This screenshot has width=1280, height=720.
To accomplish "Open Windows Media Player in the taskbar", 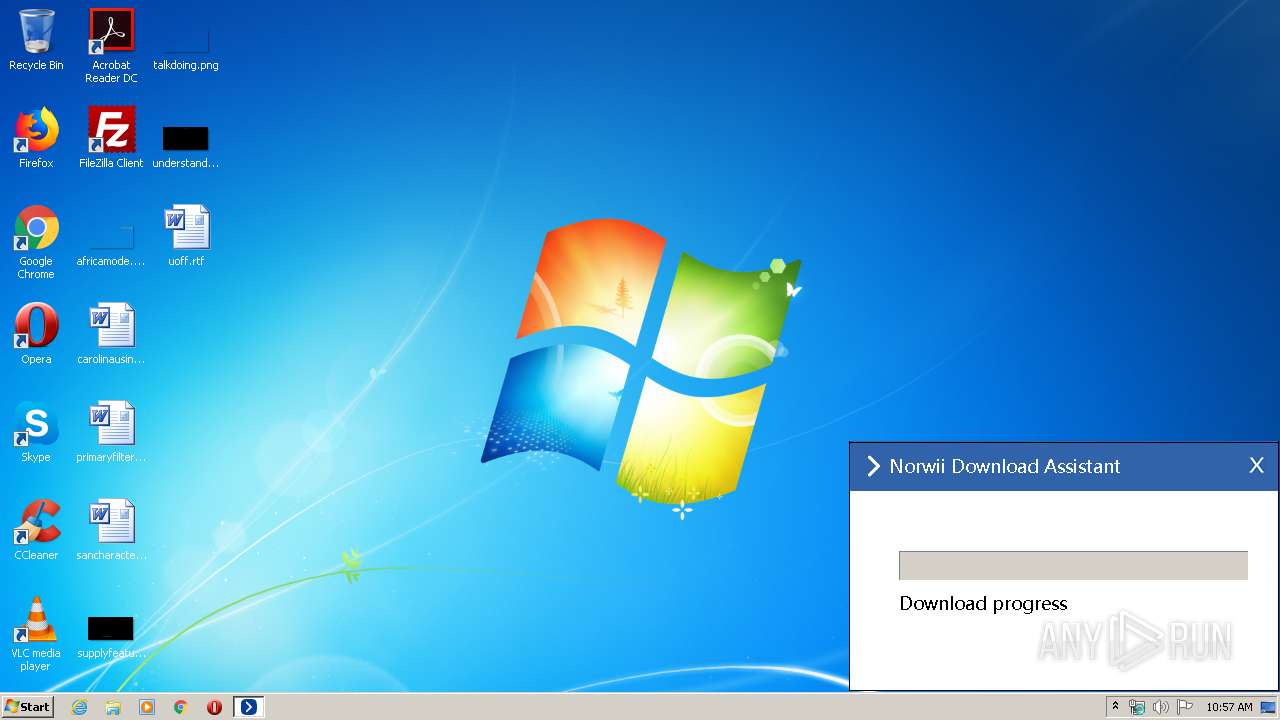I will click(147, 707).
